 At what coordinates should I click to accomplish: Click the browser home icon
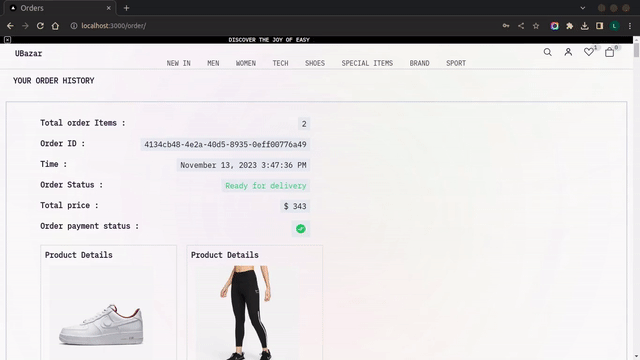tap(55, 26)
